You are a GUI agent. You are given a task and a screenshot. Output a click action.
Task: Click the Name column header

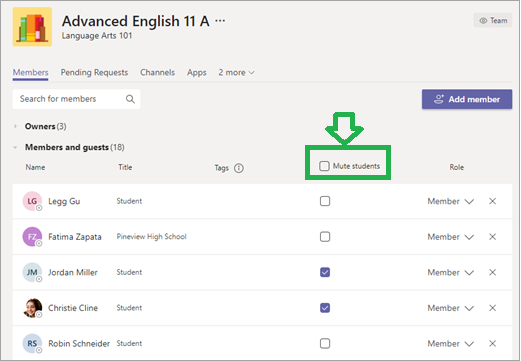coord(35,167)
